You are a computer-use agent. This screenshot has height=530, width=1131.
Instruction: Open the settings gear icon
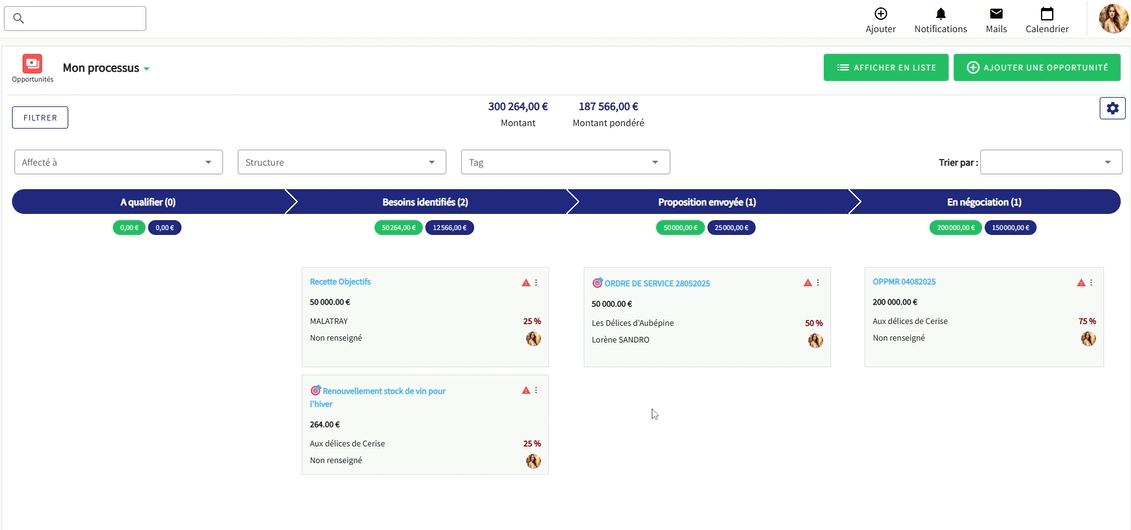[x=1112, y=108]
